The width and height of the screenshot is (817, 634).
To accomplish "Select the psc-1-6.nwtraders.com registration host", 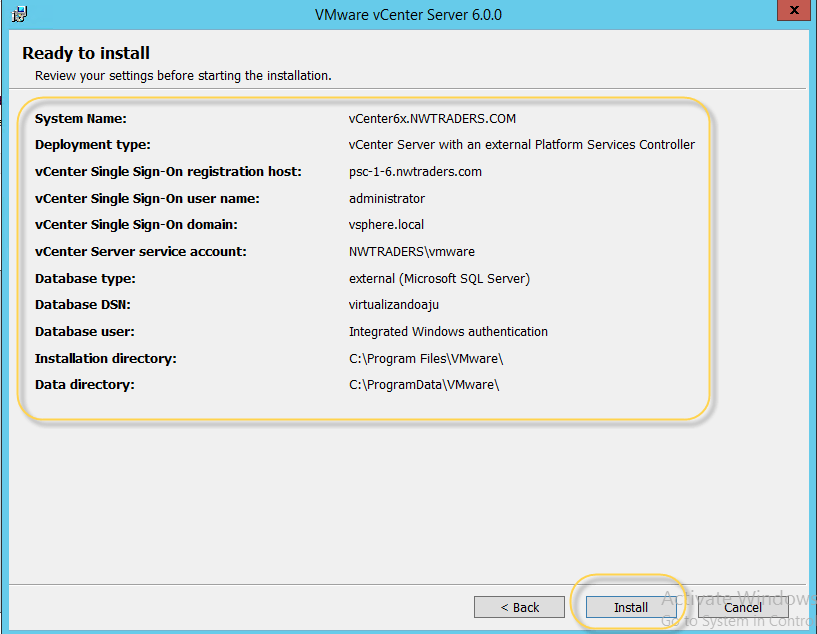I will (415, 172).
